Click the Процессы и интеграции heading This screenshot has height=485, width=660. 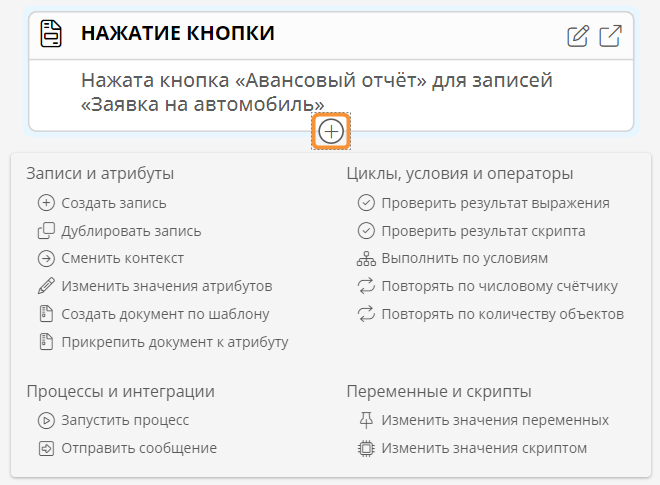pyautogui.click(x=120, y=392)
